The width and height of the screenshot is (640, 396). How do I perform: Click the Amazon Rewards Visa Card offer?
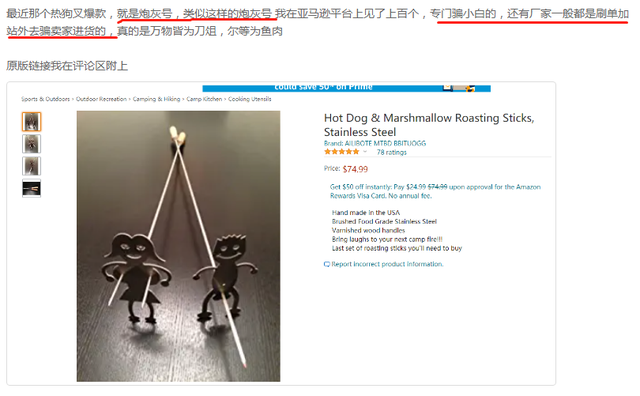435,191
